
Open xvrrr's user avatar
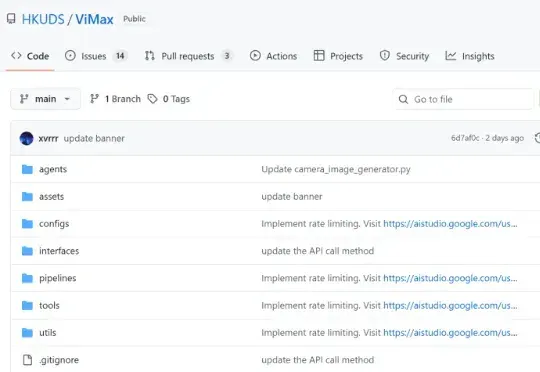point(27,138)
